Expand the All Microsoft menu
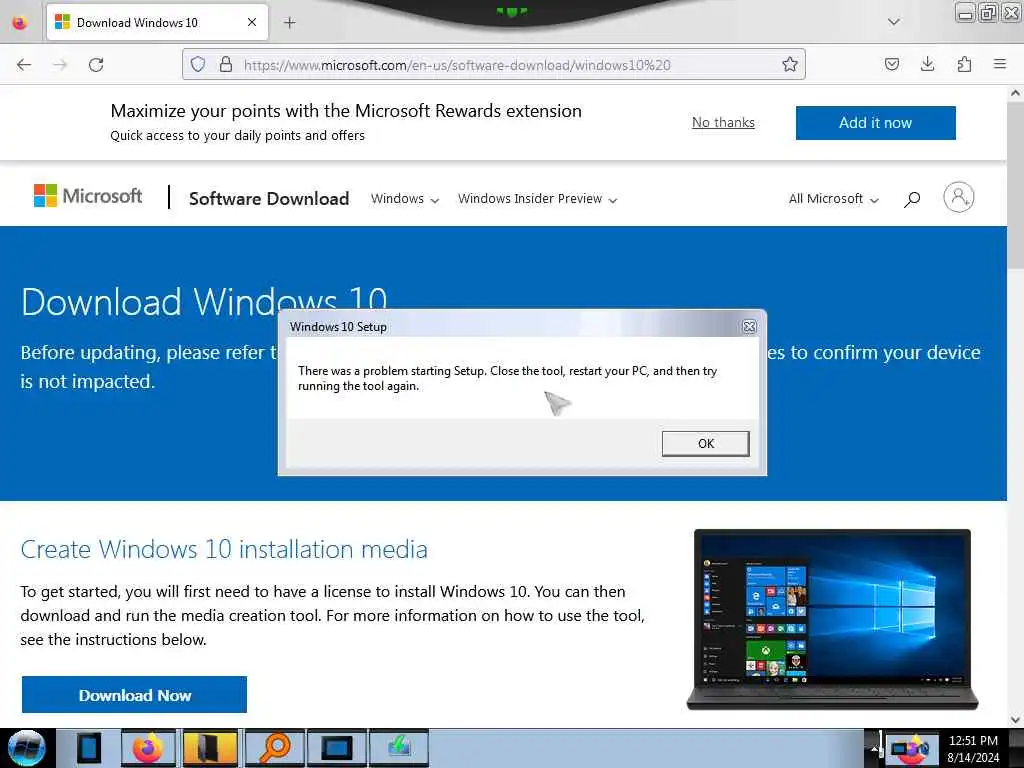This screenshot has width=1024, height=768. pos(833,199)
